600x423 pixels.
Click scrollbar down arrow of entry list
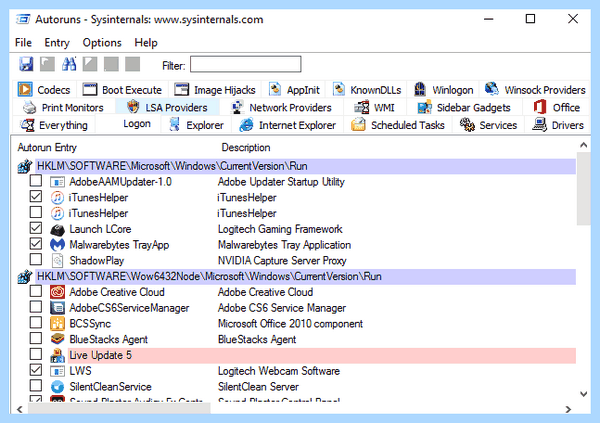tap(584, 394)
